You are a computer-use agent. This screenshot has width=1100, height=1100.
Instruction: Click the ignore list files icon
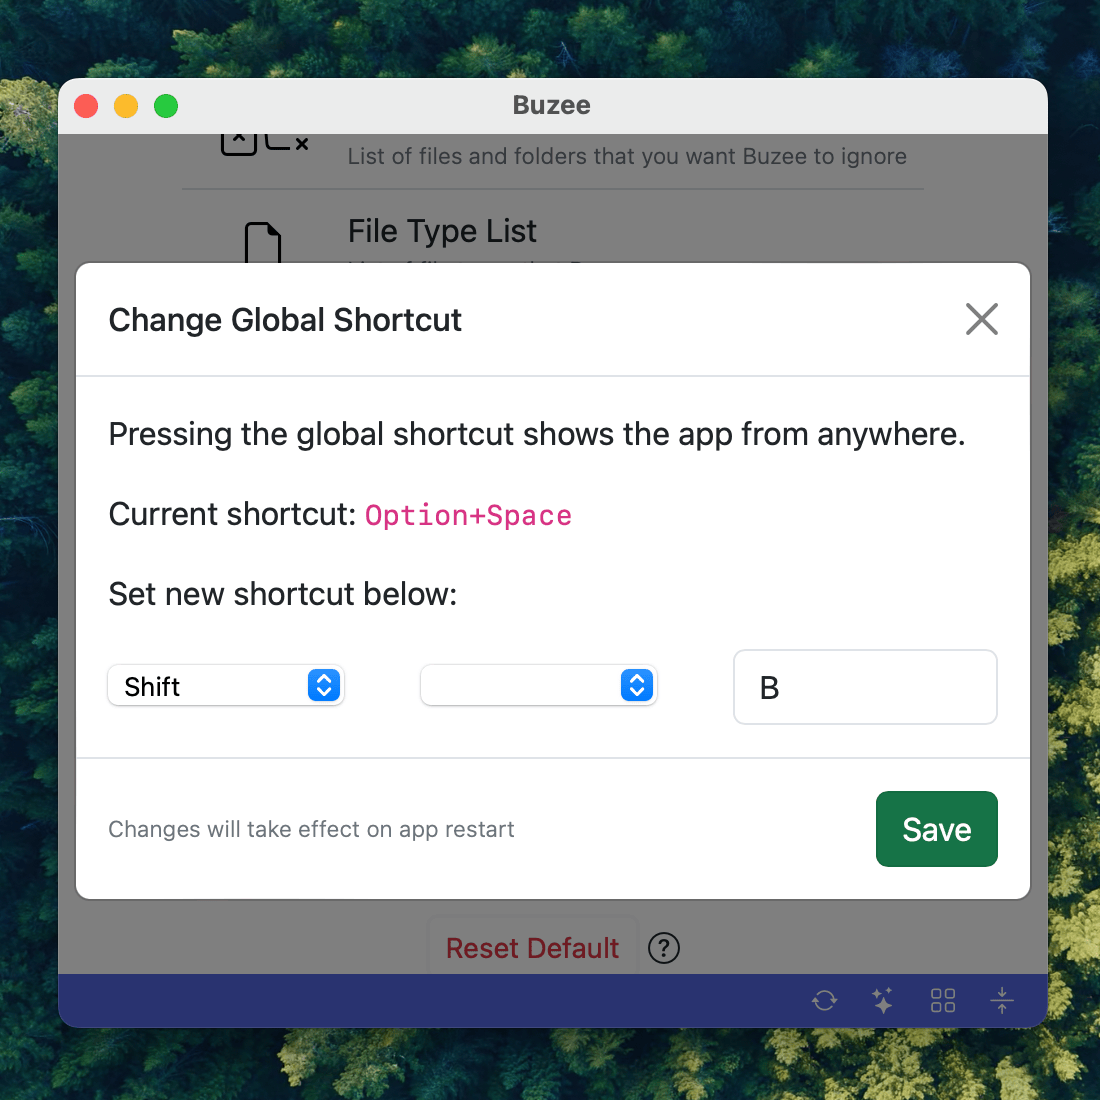coord(264,145)
